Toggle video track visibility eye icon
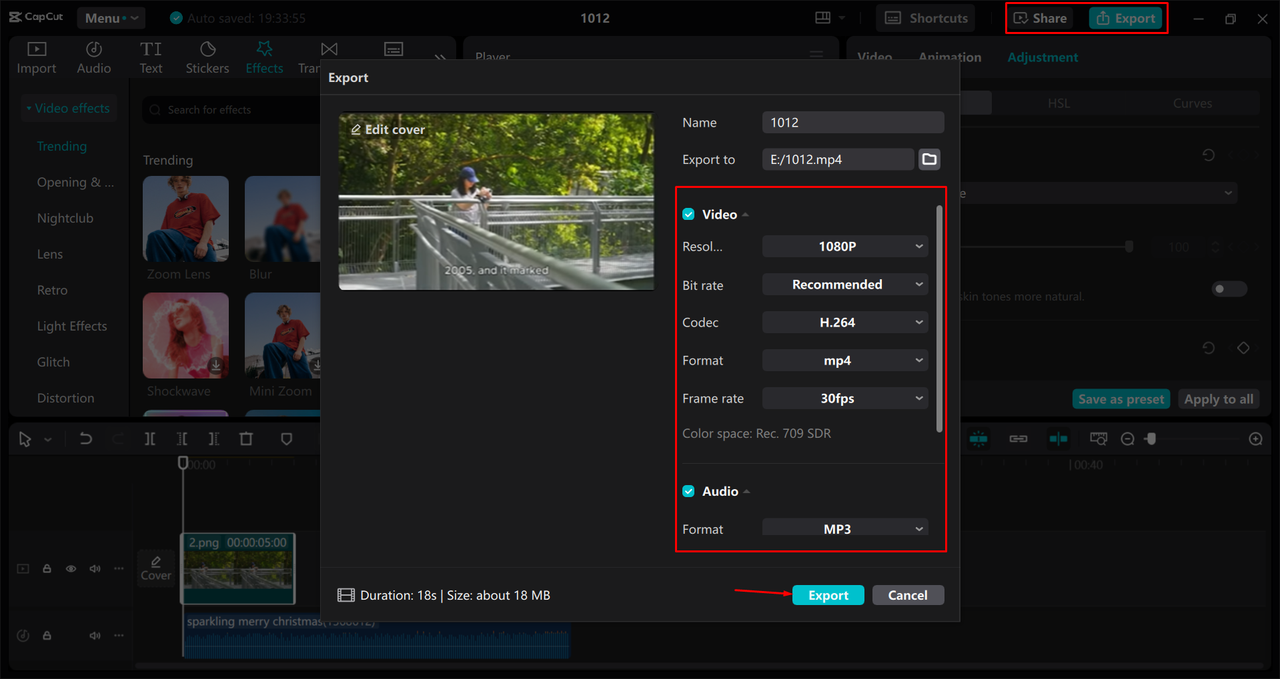The image size is (1280, 679). click(71, 569)
